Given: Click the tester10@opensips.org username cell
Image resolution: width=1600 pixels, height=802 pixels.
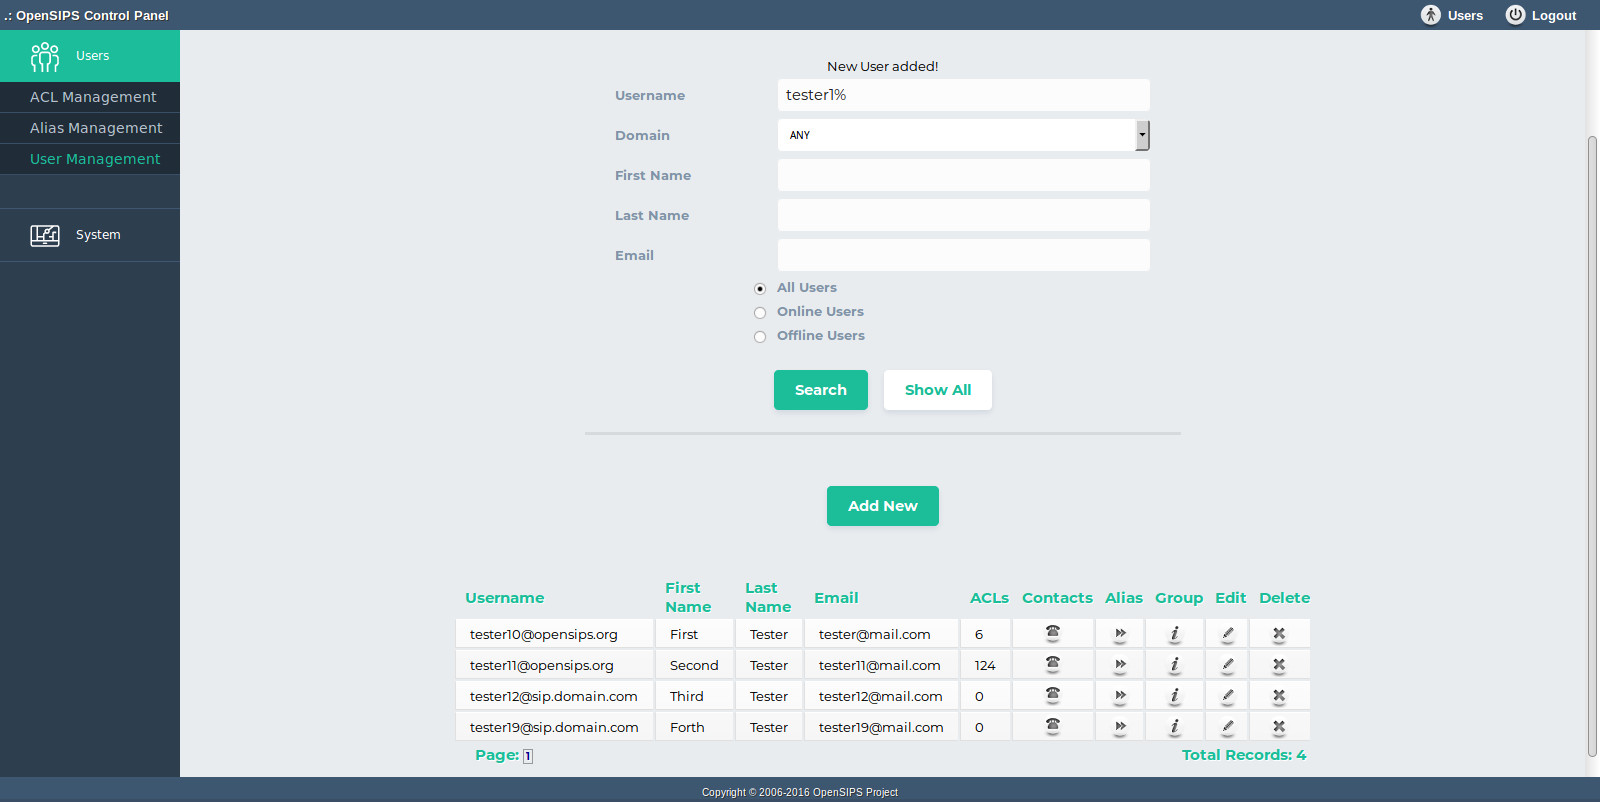Looking at the screenshot, I should click(x=555, y=634).
